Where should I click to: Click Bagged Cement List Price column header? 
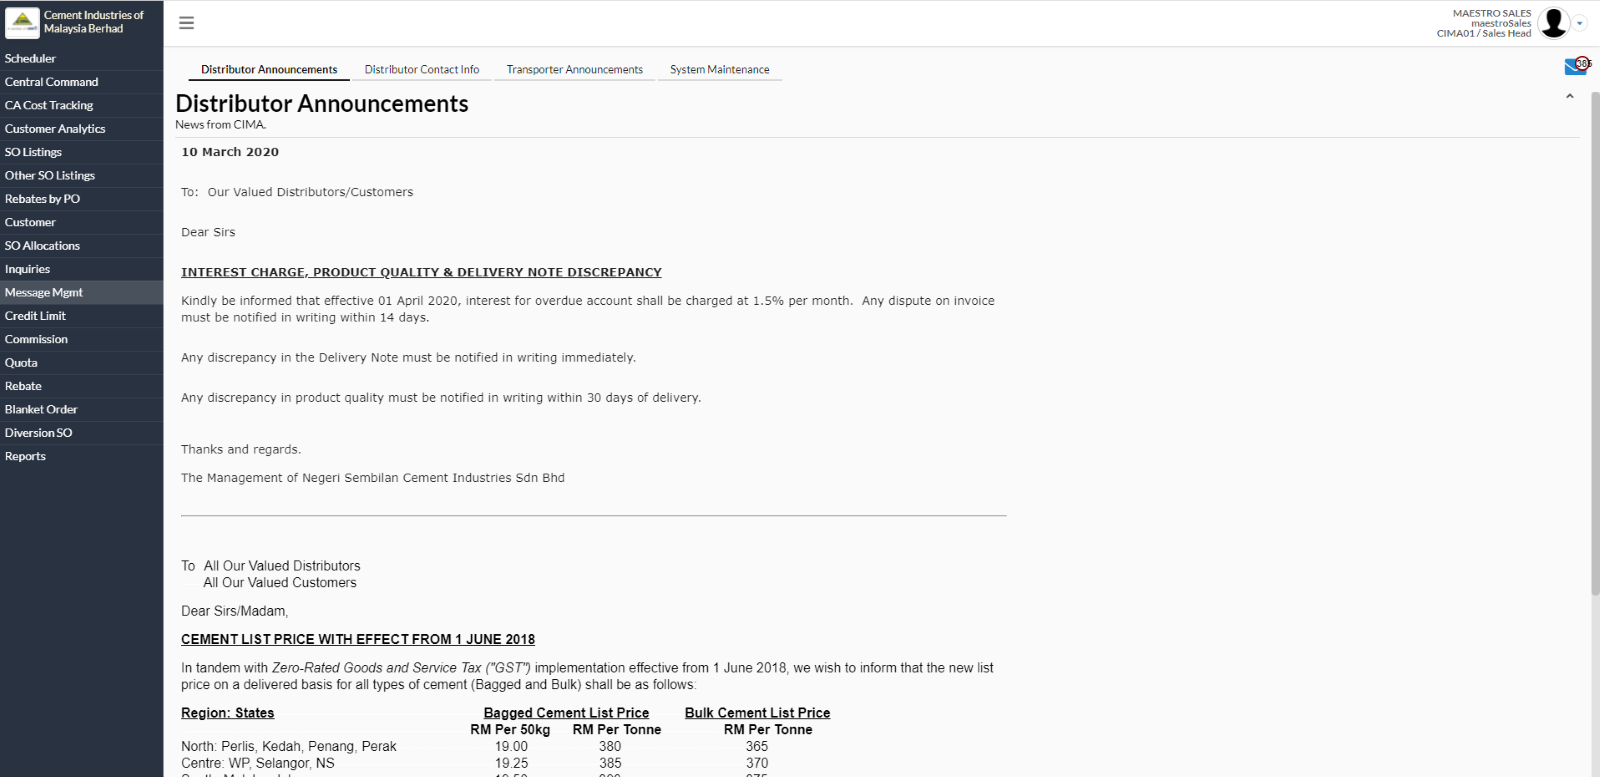[566, 713]
